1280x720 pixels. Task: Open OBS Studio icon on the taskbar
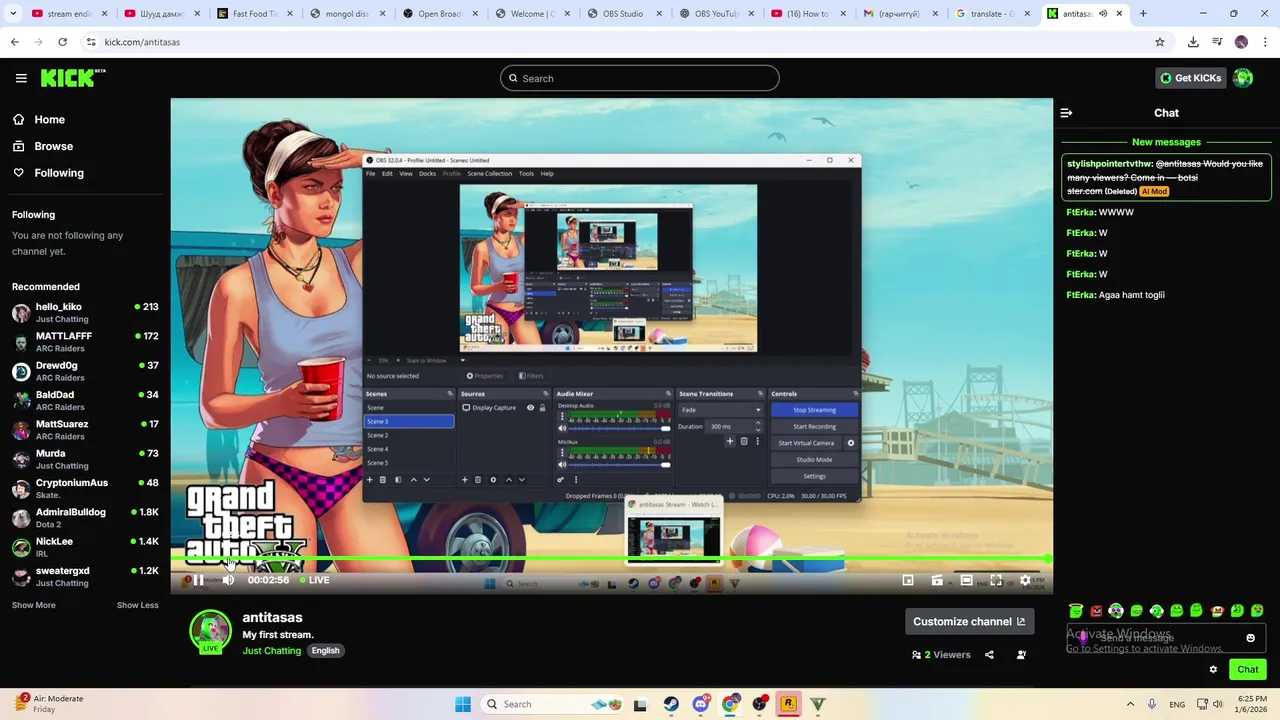pos(760,704)
